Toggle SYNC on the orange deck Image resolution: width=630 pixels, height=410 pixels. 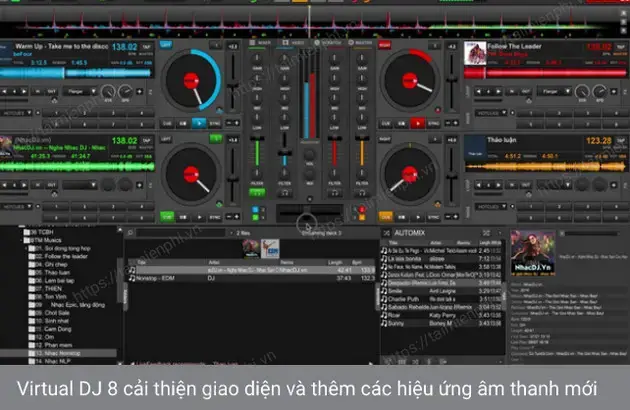(x=434, y=217)
